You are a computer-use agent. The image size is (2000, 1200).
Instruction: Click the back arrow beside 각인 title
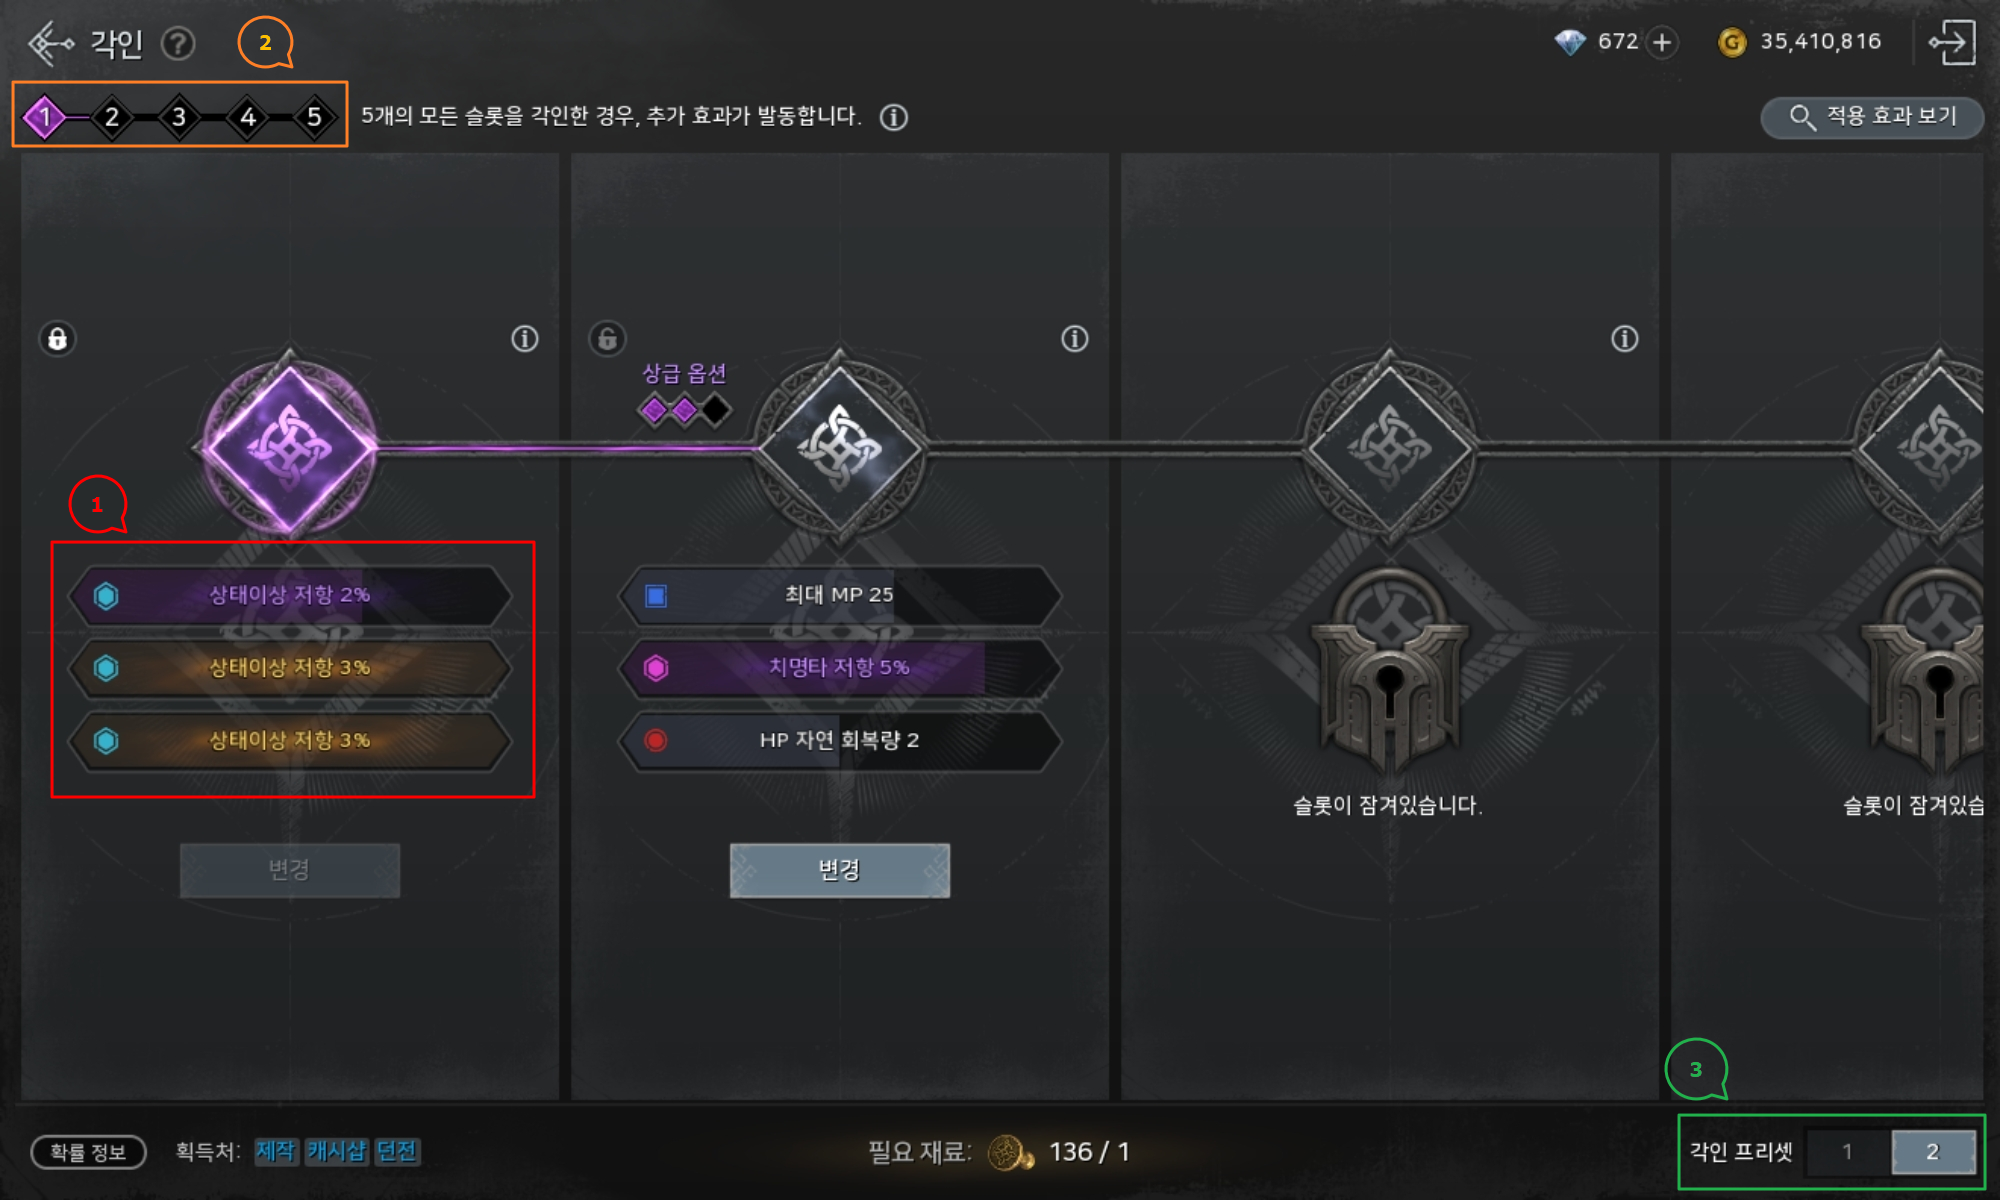(50, 43)
